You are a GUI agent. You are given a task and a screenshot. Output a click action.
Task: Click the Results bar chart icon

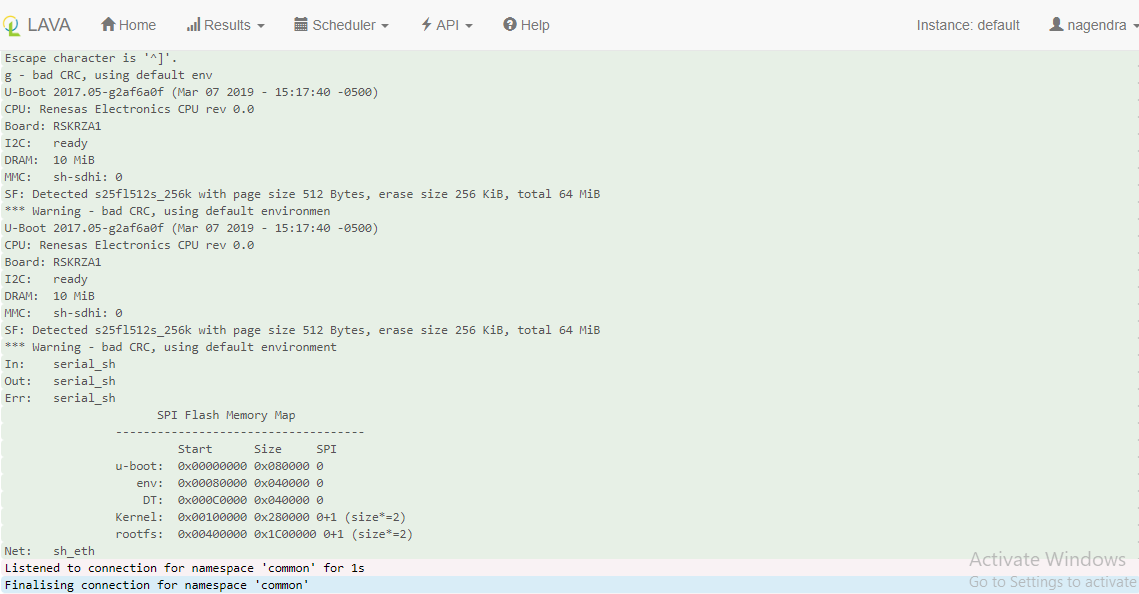click(x=193, y=25)
